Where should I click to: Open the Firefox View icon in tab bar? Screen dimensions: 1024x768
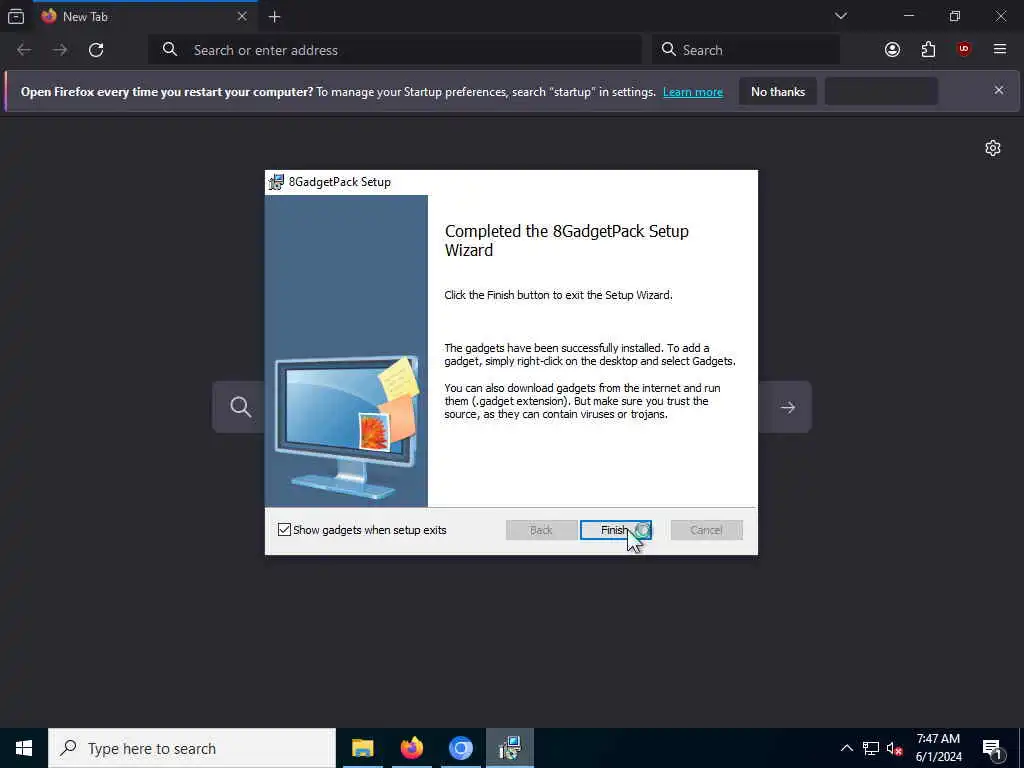click(x=16, y=16)
